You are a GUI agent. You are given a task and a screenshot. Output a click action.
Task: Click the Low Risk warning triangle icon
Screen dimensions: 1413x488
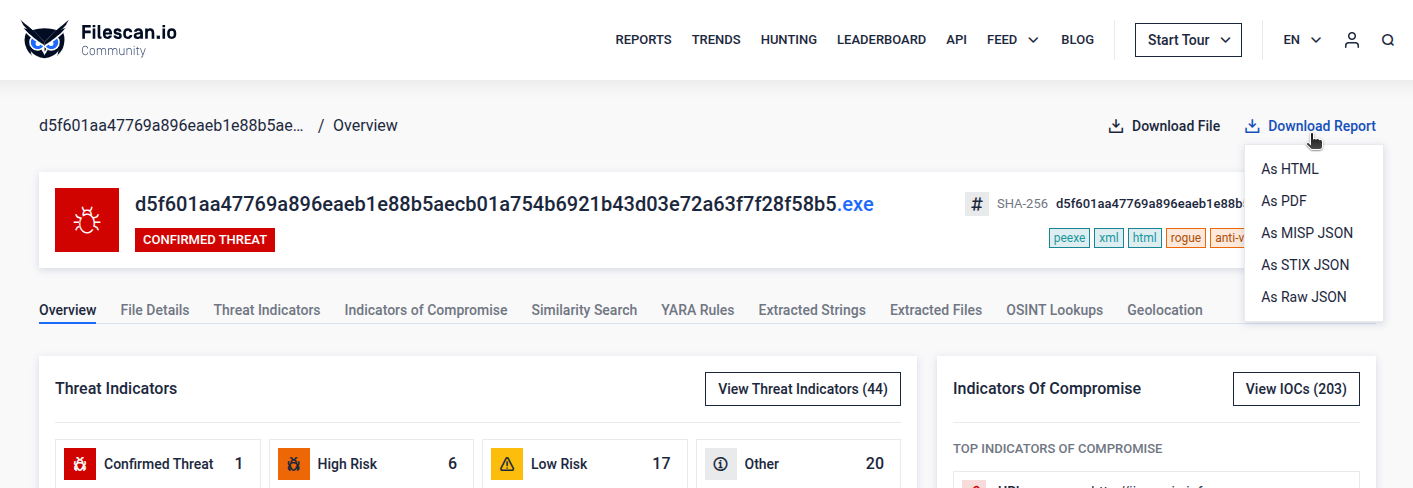coord(507,464)
